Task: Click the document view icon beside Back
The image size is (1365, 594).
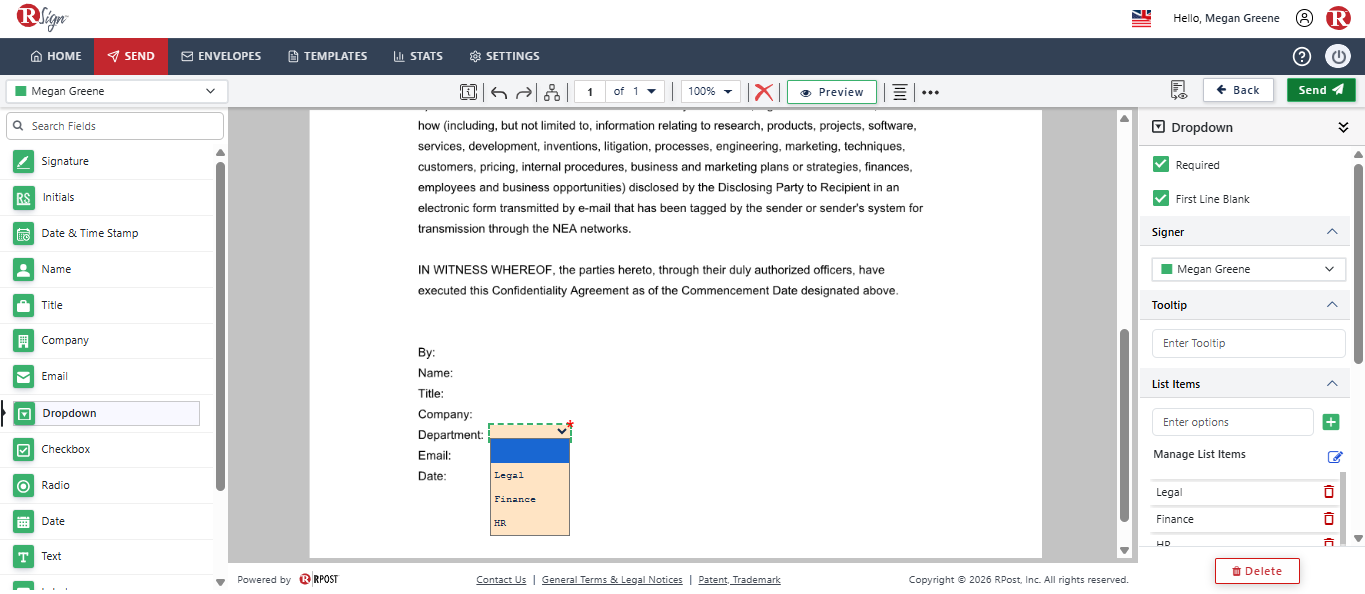Action: click(1178, 91)
